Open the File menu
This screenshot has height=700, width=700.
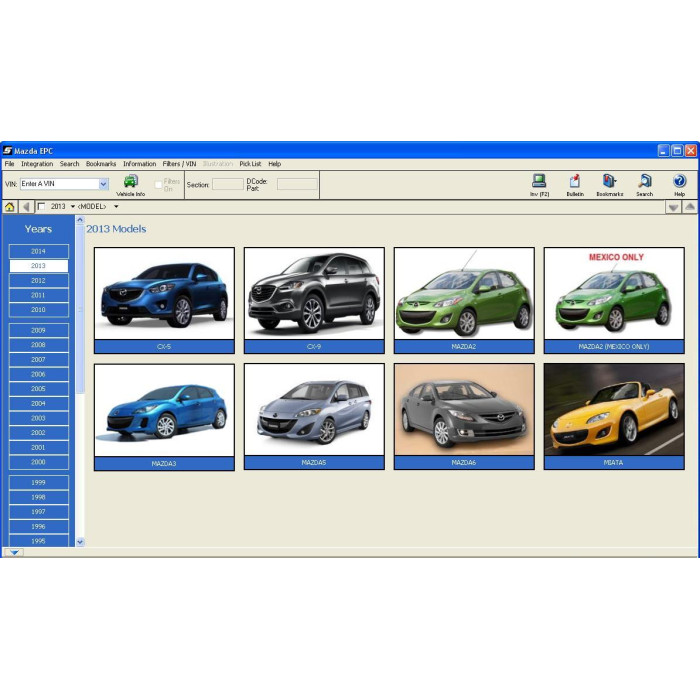coord(9,164)
